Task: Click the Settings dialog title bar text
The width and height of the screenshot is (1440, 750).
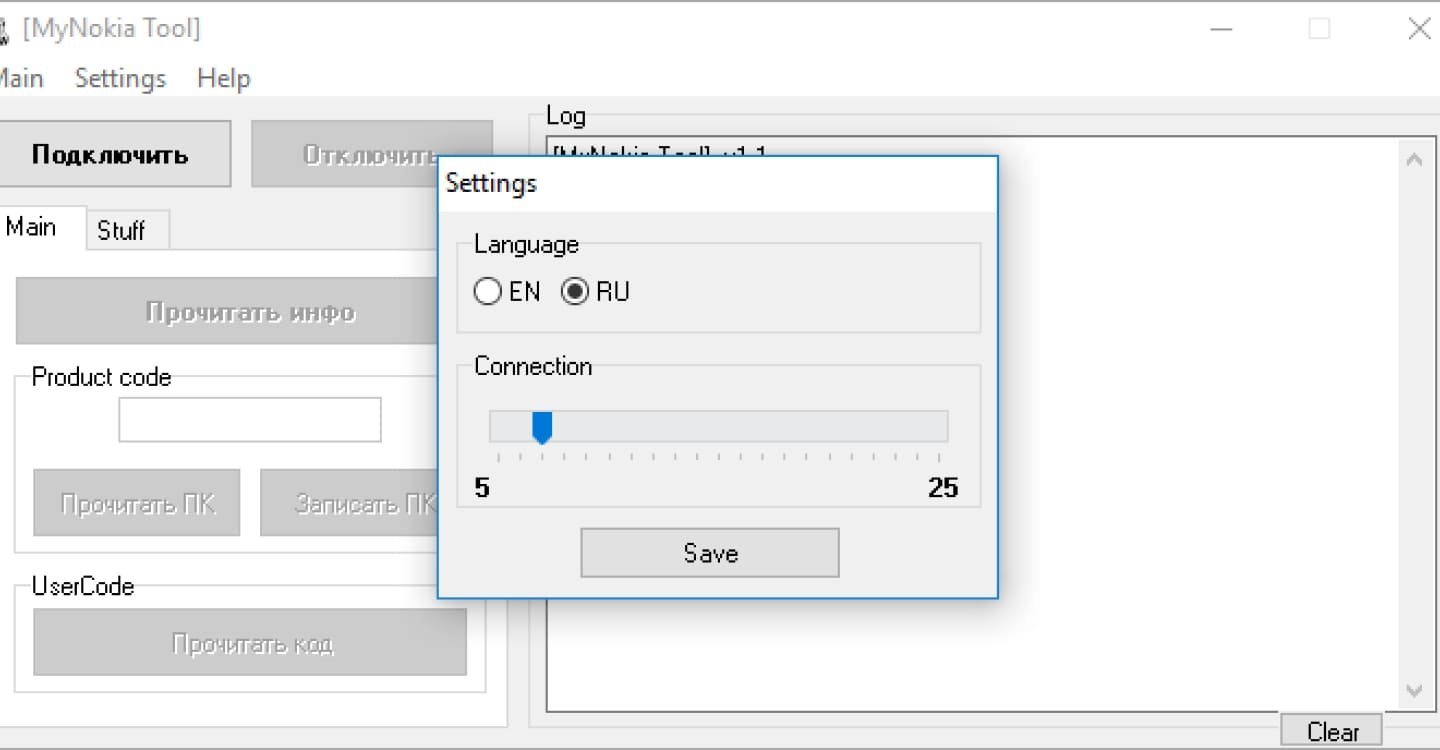Action: (491, 183)
